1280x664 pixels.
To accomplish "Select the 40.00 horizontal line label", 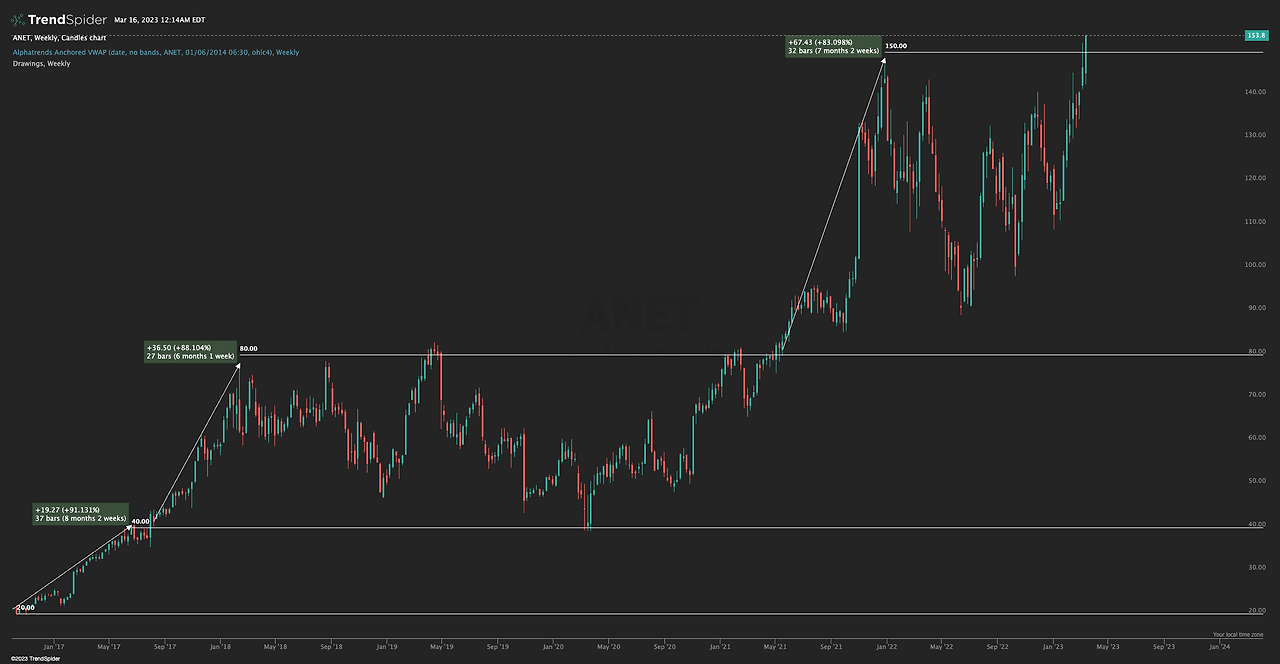I will click(140, 521).
